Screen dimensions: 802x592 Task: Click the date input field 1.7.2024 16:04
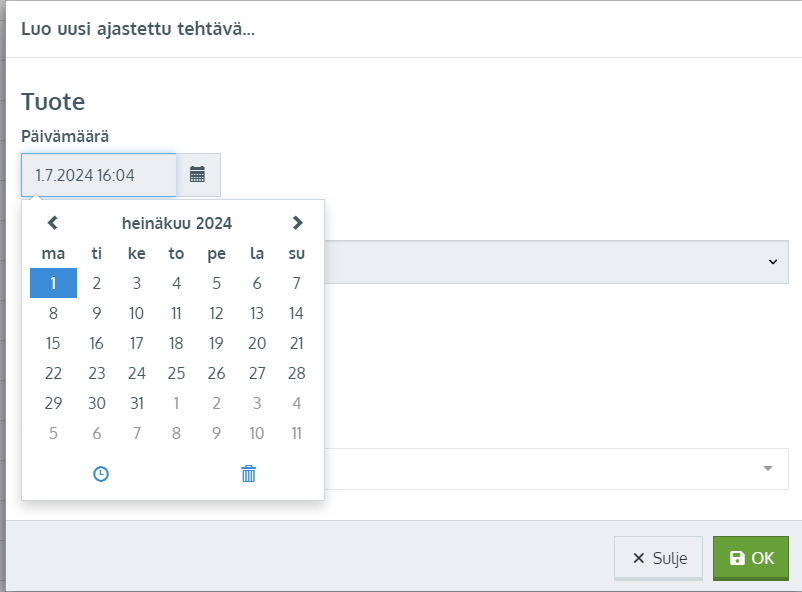[x=99, y=175]
